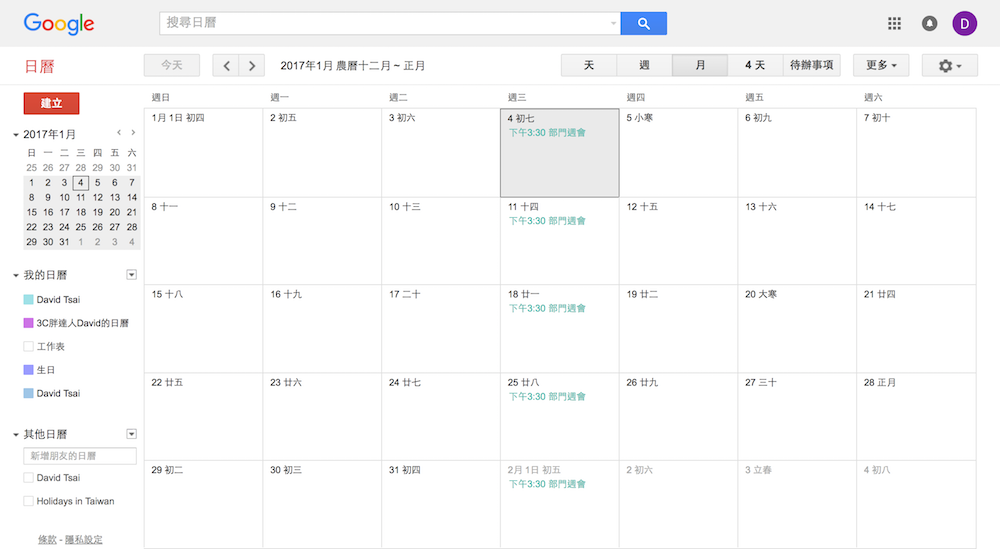
Task: Open the Google apps grid
Action: pyautogui.click(x=894, y=23)
